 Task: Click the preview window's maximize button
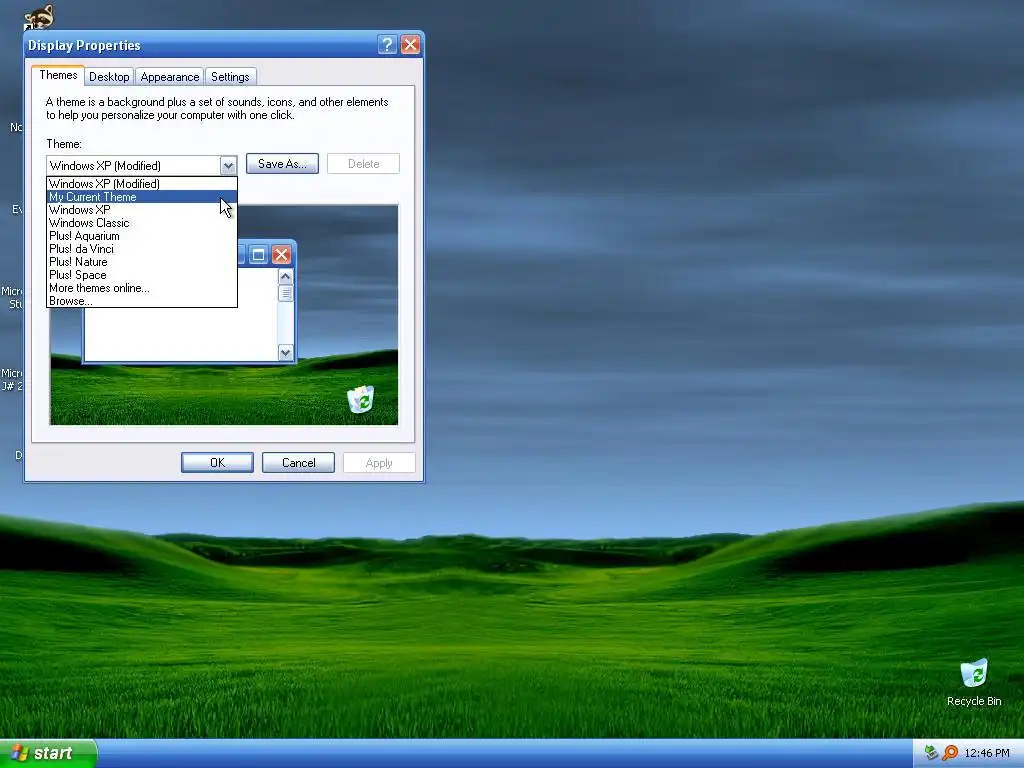pyautogui.click(x=259, y=255)
